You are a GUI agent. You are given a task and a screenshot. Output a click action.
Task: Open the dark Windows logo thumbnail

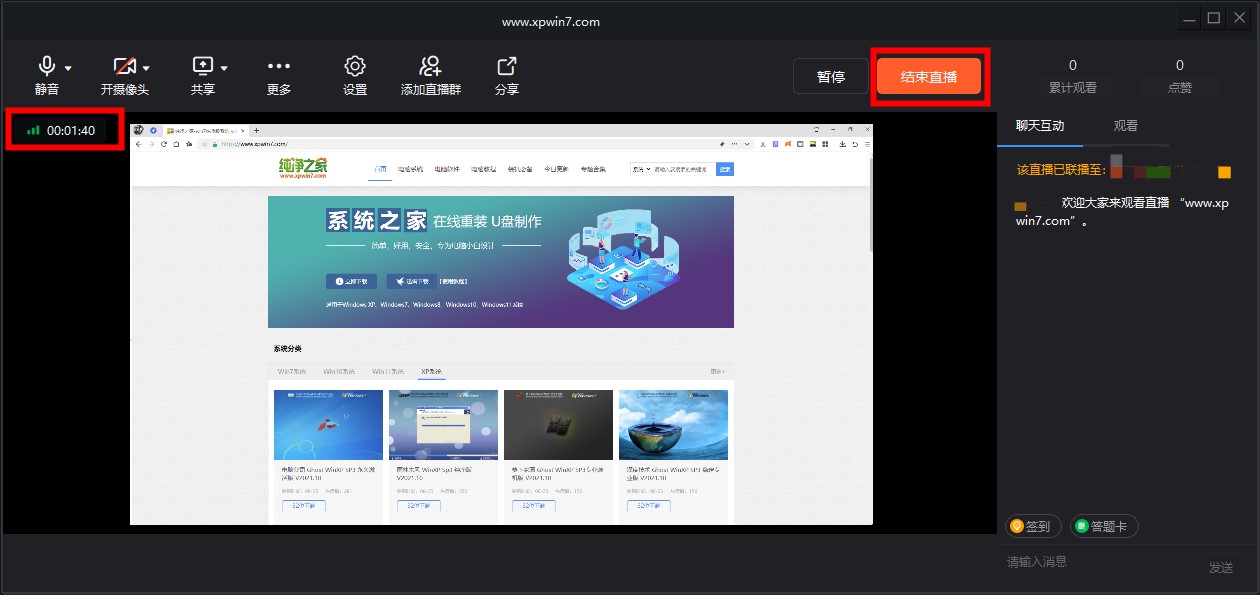(x=558, y=425)
